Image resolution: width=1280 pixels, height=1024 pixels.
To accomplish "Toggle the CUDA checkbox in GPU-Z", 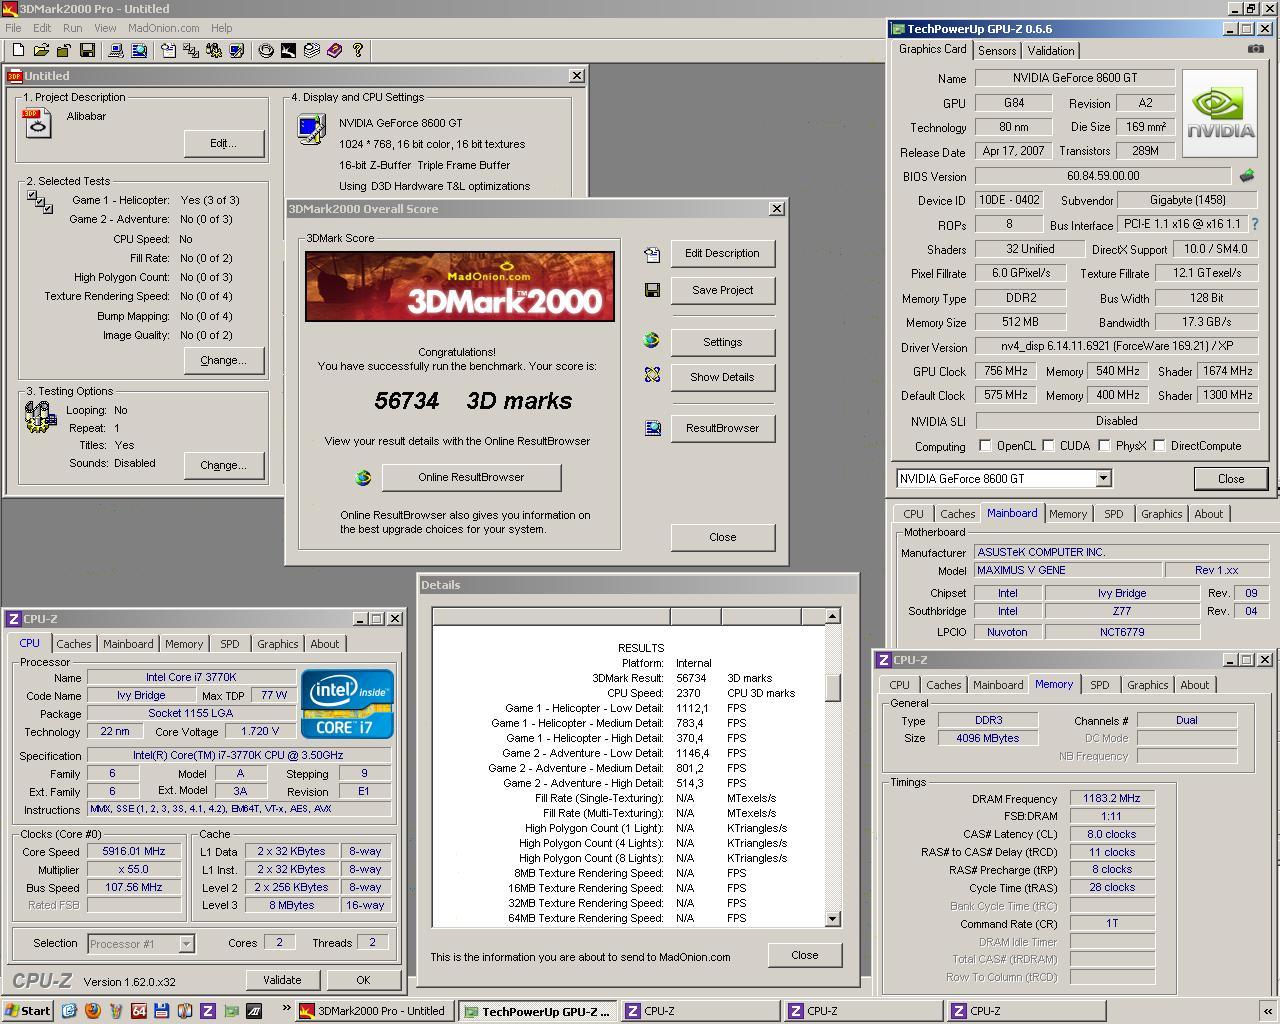I will pos(1048,446).
